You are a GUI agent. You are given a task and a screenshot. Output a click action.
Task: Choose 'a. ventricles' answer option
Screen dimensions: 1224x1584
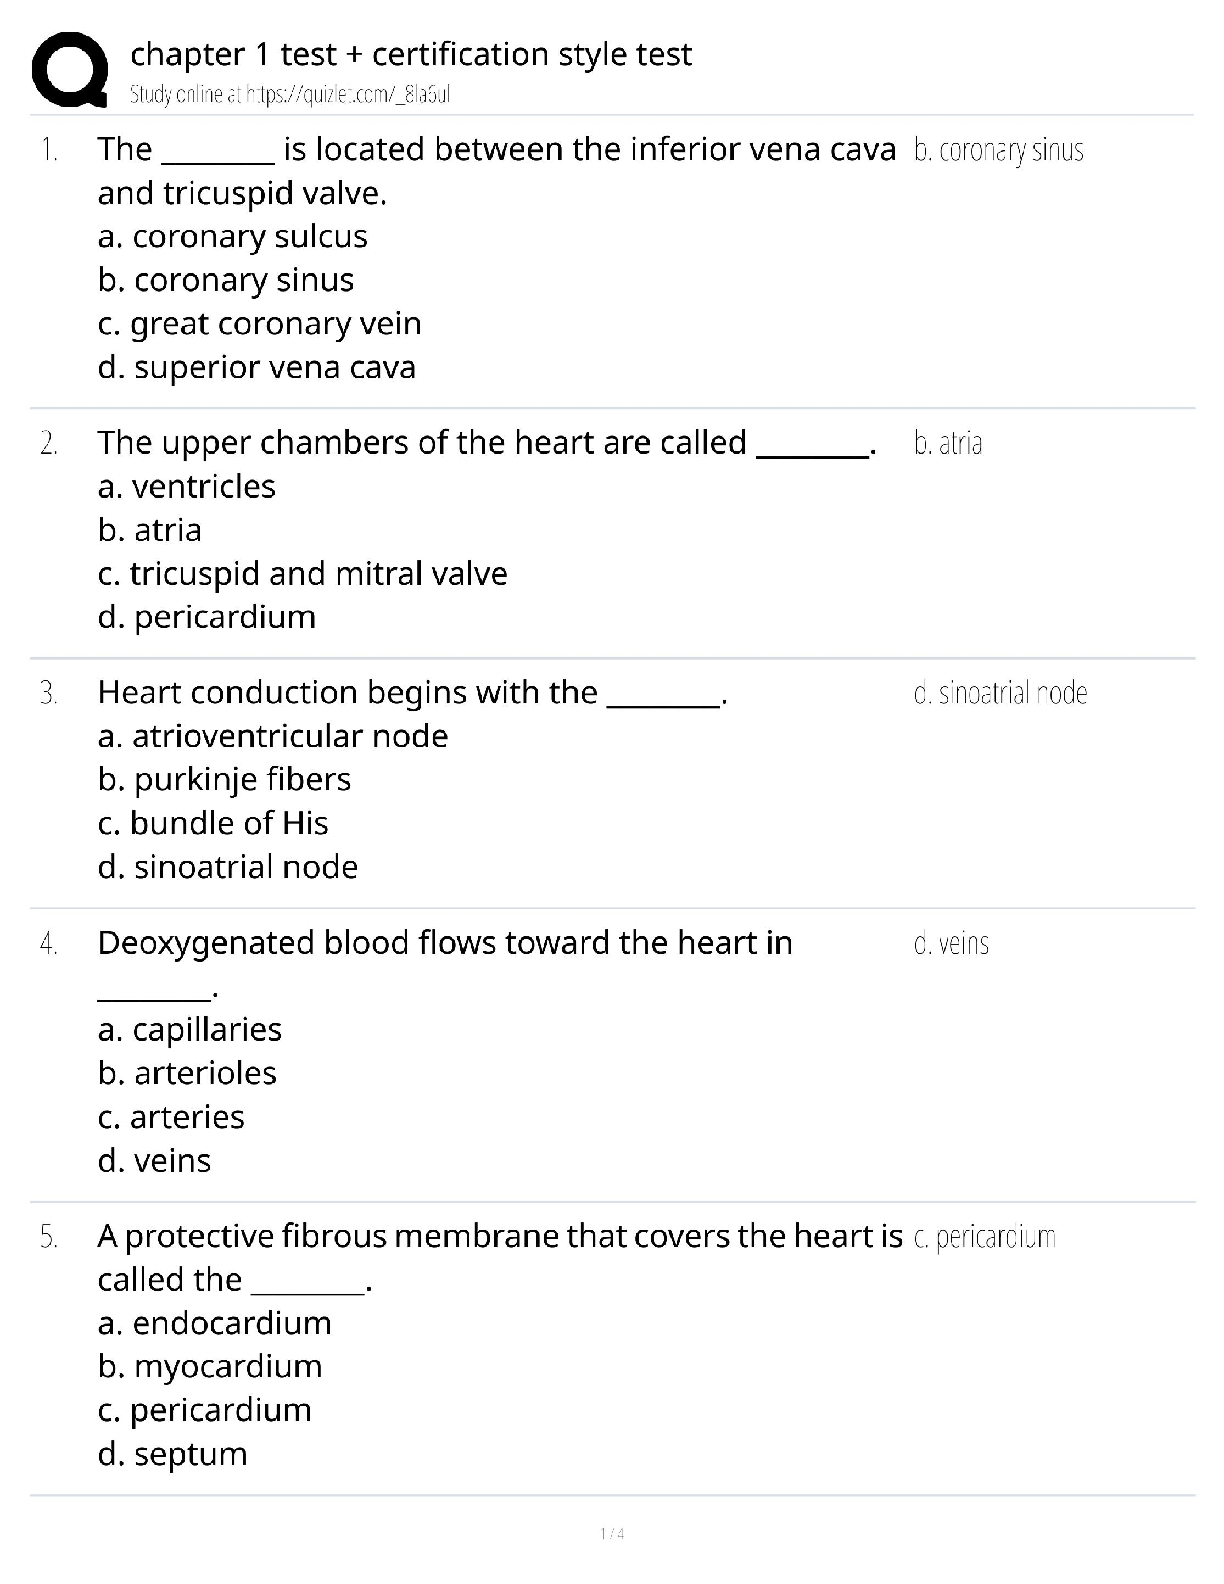click(x=187, y=486)
